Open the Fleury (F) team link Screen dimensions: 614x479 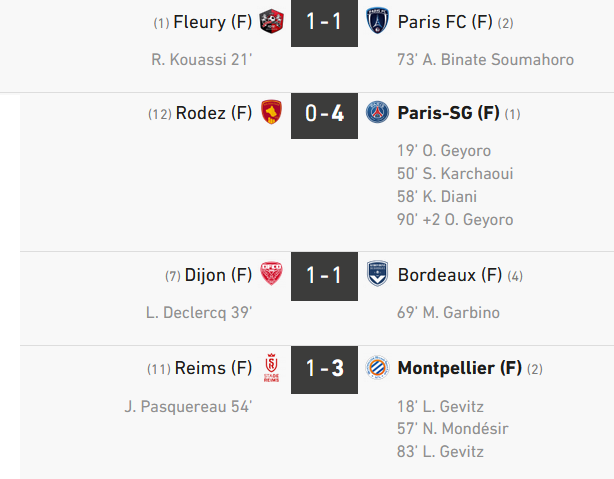tap(213, 22)
